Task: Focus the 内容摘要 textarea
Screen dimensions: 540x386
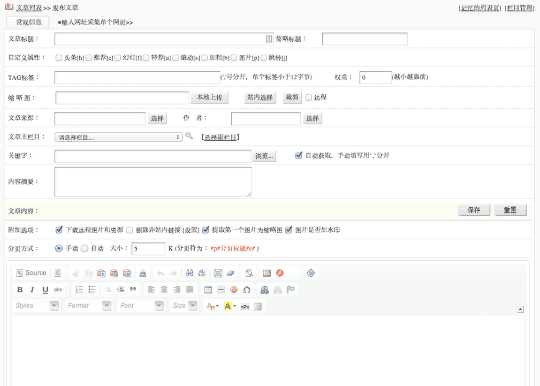Action: click(x=153, y=182)
